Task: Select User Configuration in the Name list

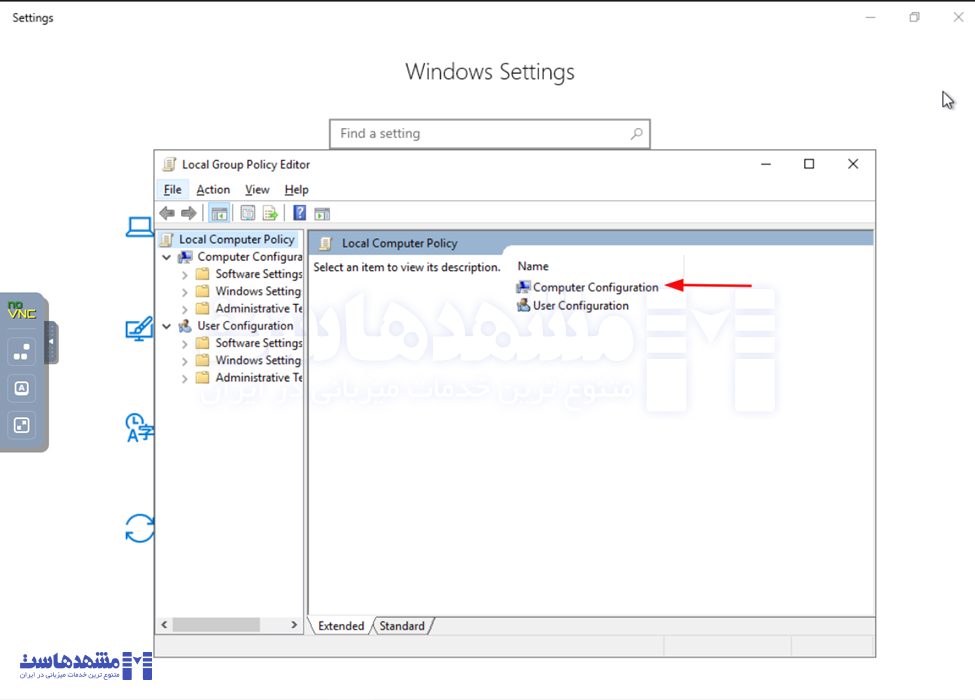Action: point(580,306)
